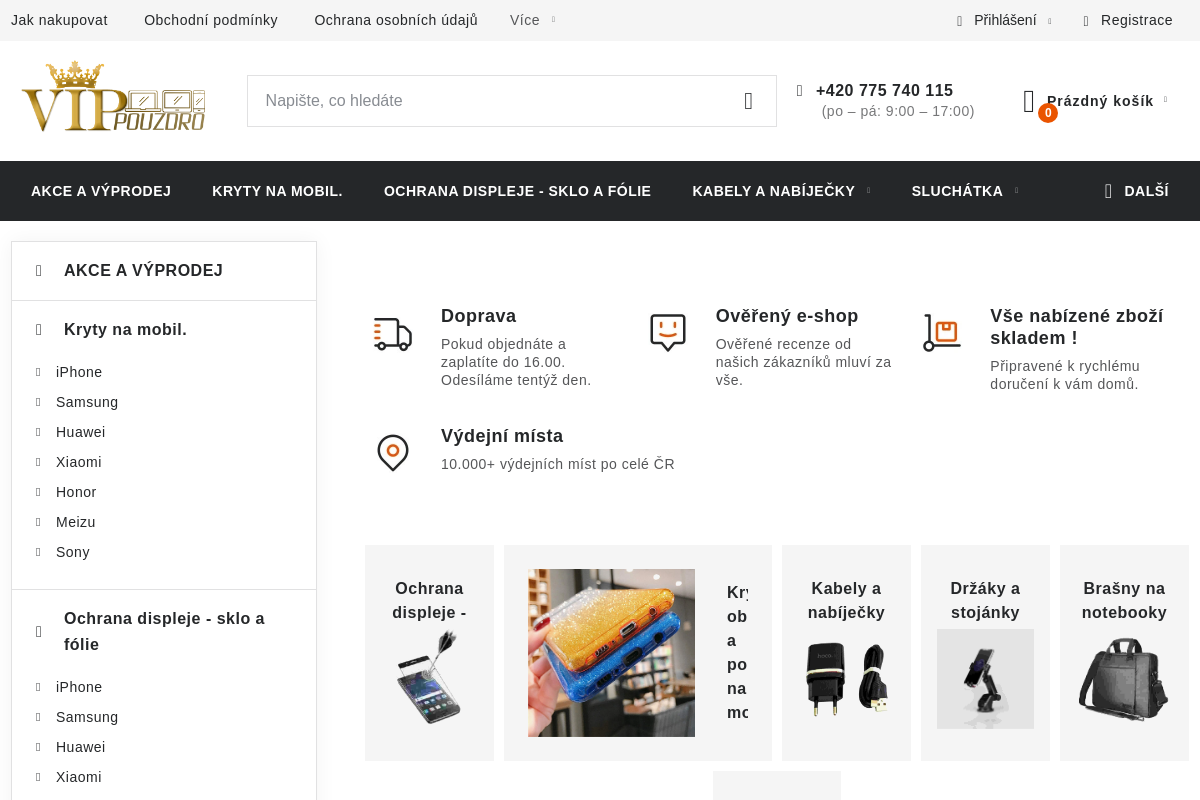Click the stock hand-truck icon

(x=941, y=332)
